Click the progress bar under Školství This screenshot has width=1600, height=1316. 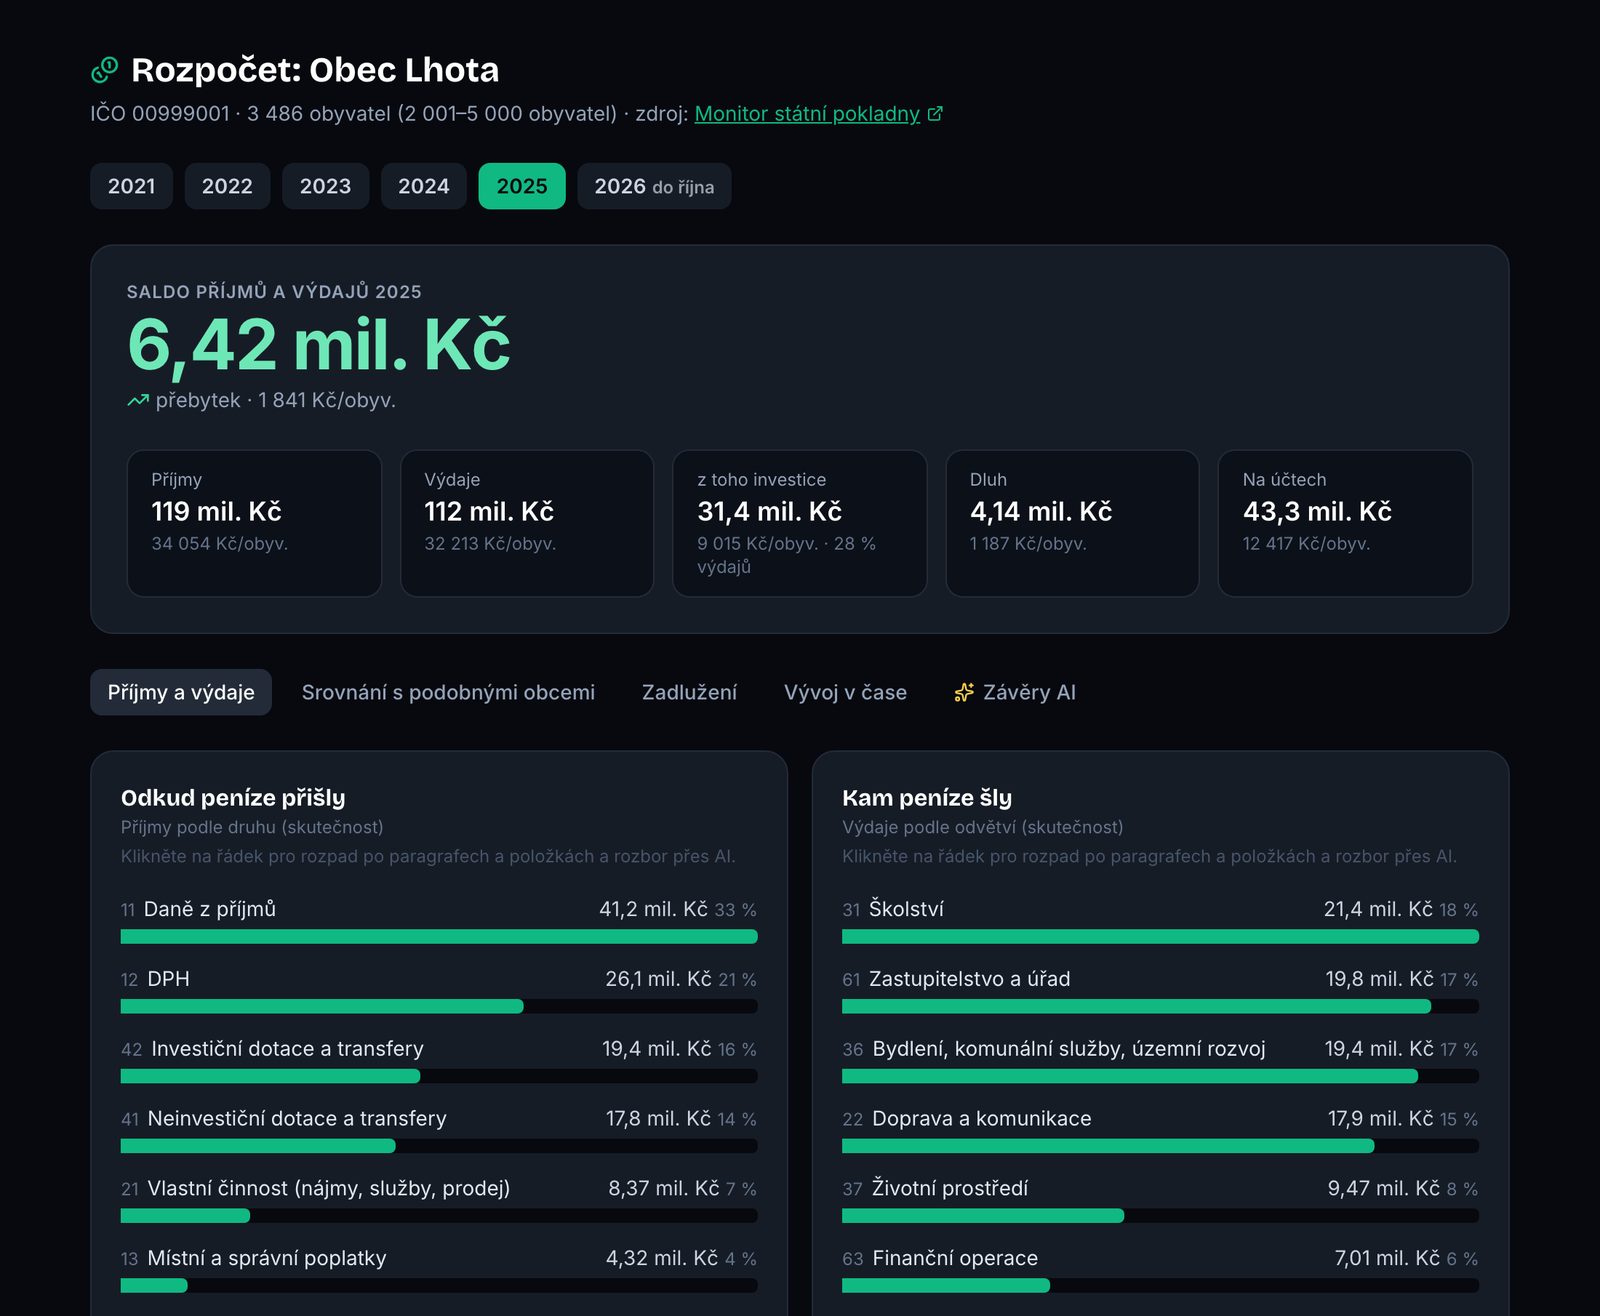point(1160,937)
